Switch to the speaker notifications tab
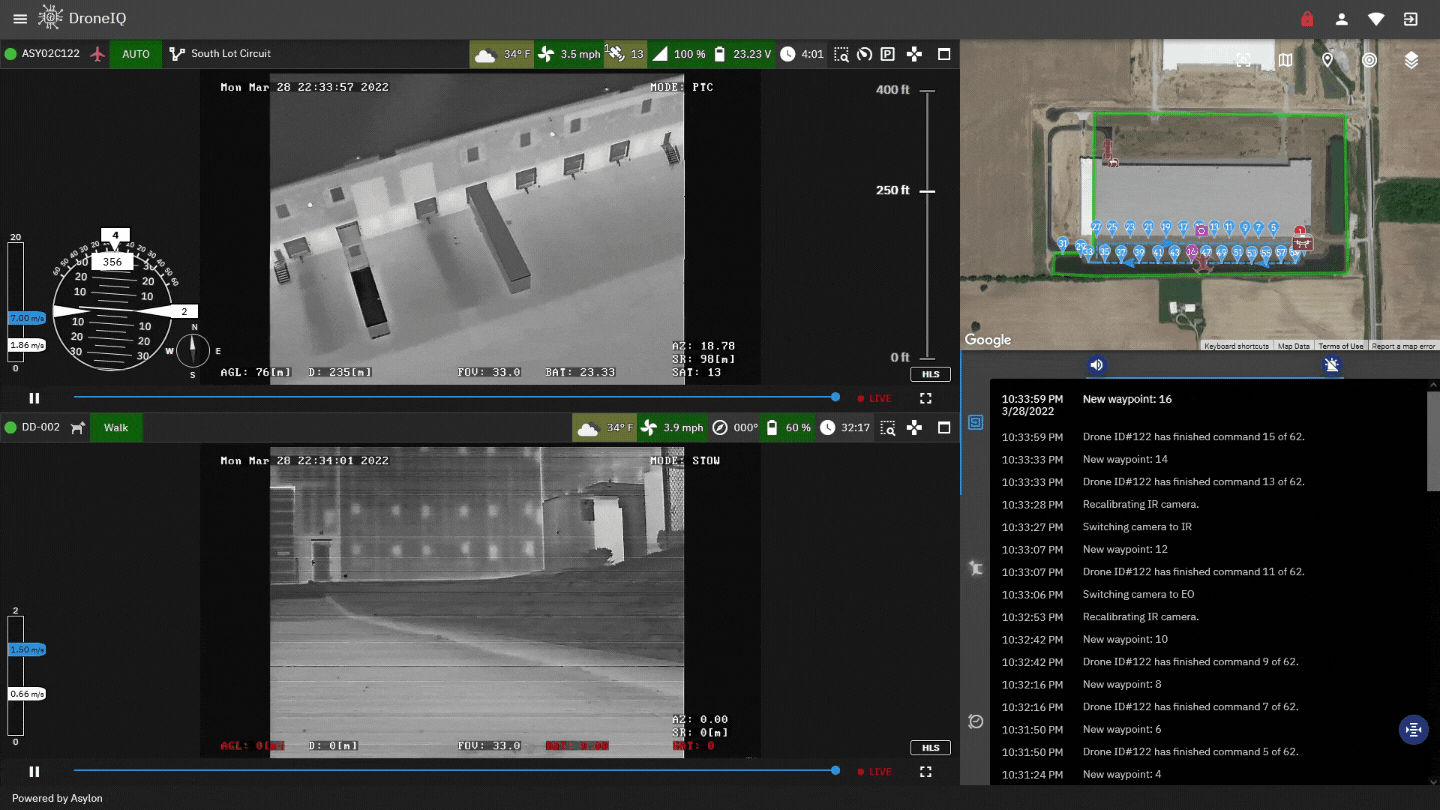1440x810 pixels. [1097, 365]
